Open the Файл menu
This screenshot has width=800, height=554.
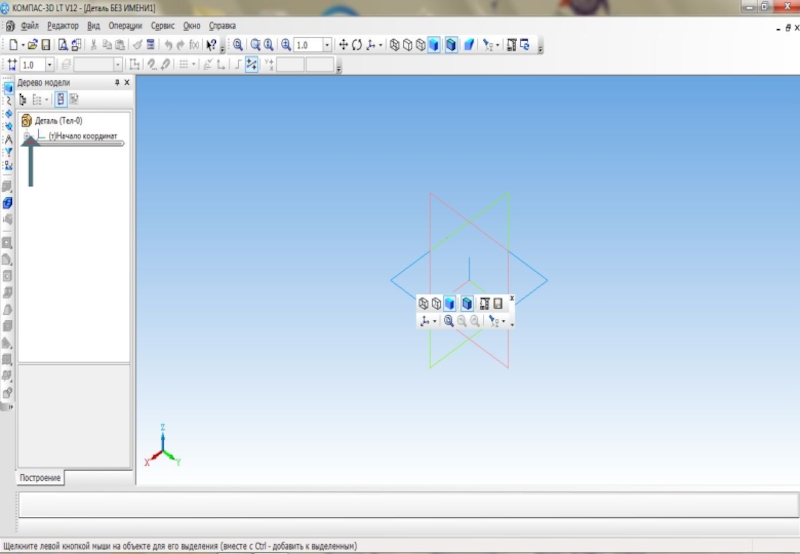pos(30,26)
